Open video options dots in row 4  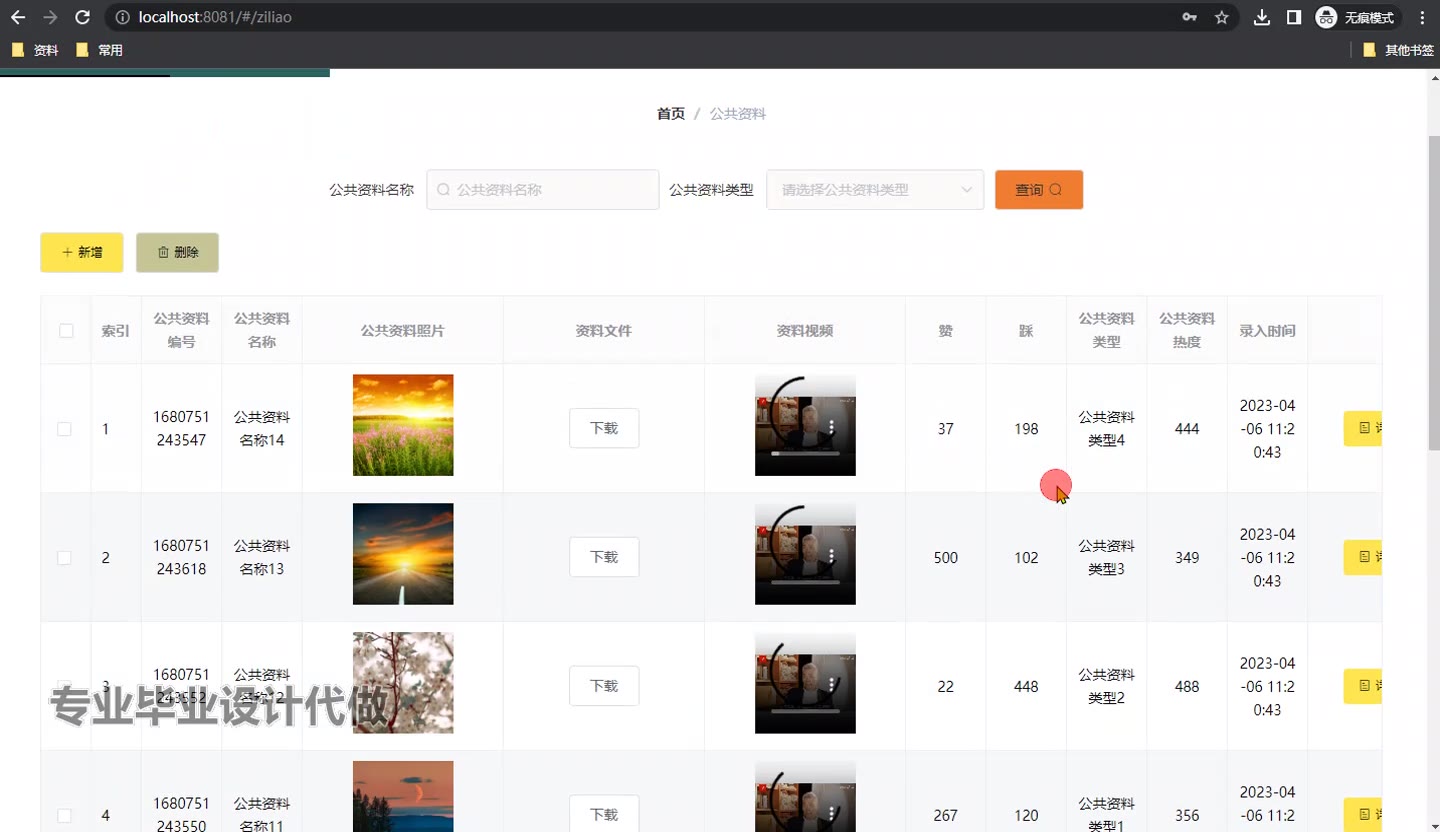pyautogui.click(x=832, y=814)
